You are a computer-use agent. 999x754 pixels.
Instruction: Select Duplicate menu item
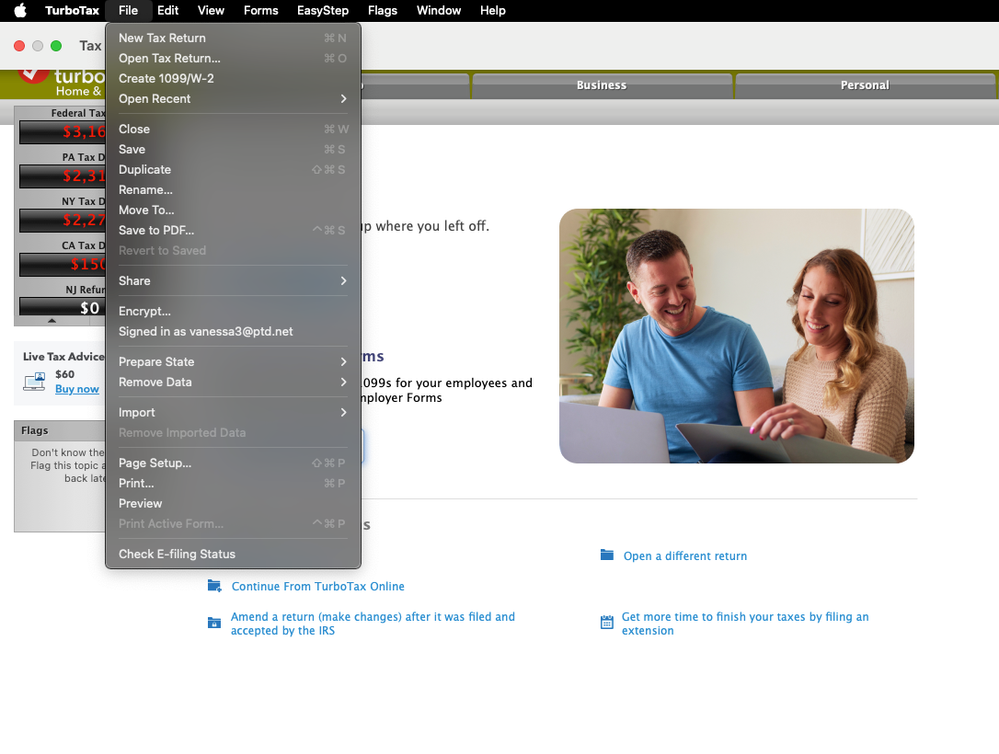pos(233,170)
